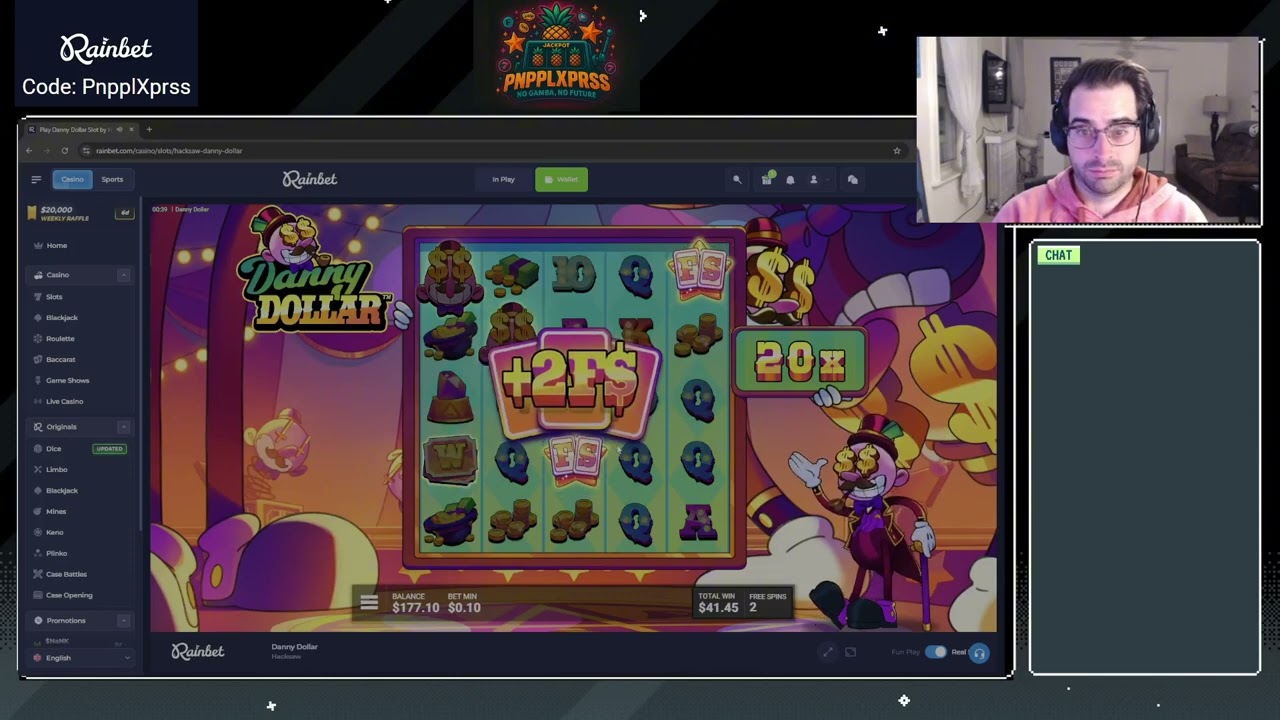The height and width of the screenshot is (720, 1280).
Task: Open Live Casino in the sidebar
Action: 64,402
